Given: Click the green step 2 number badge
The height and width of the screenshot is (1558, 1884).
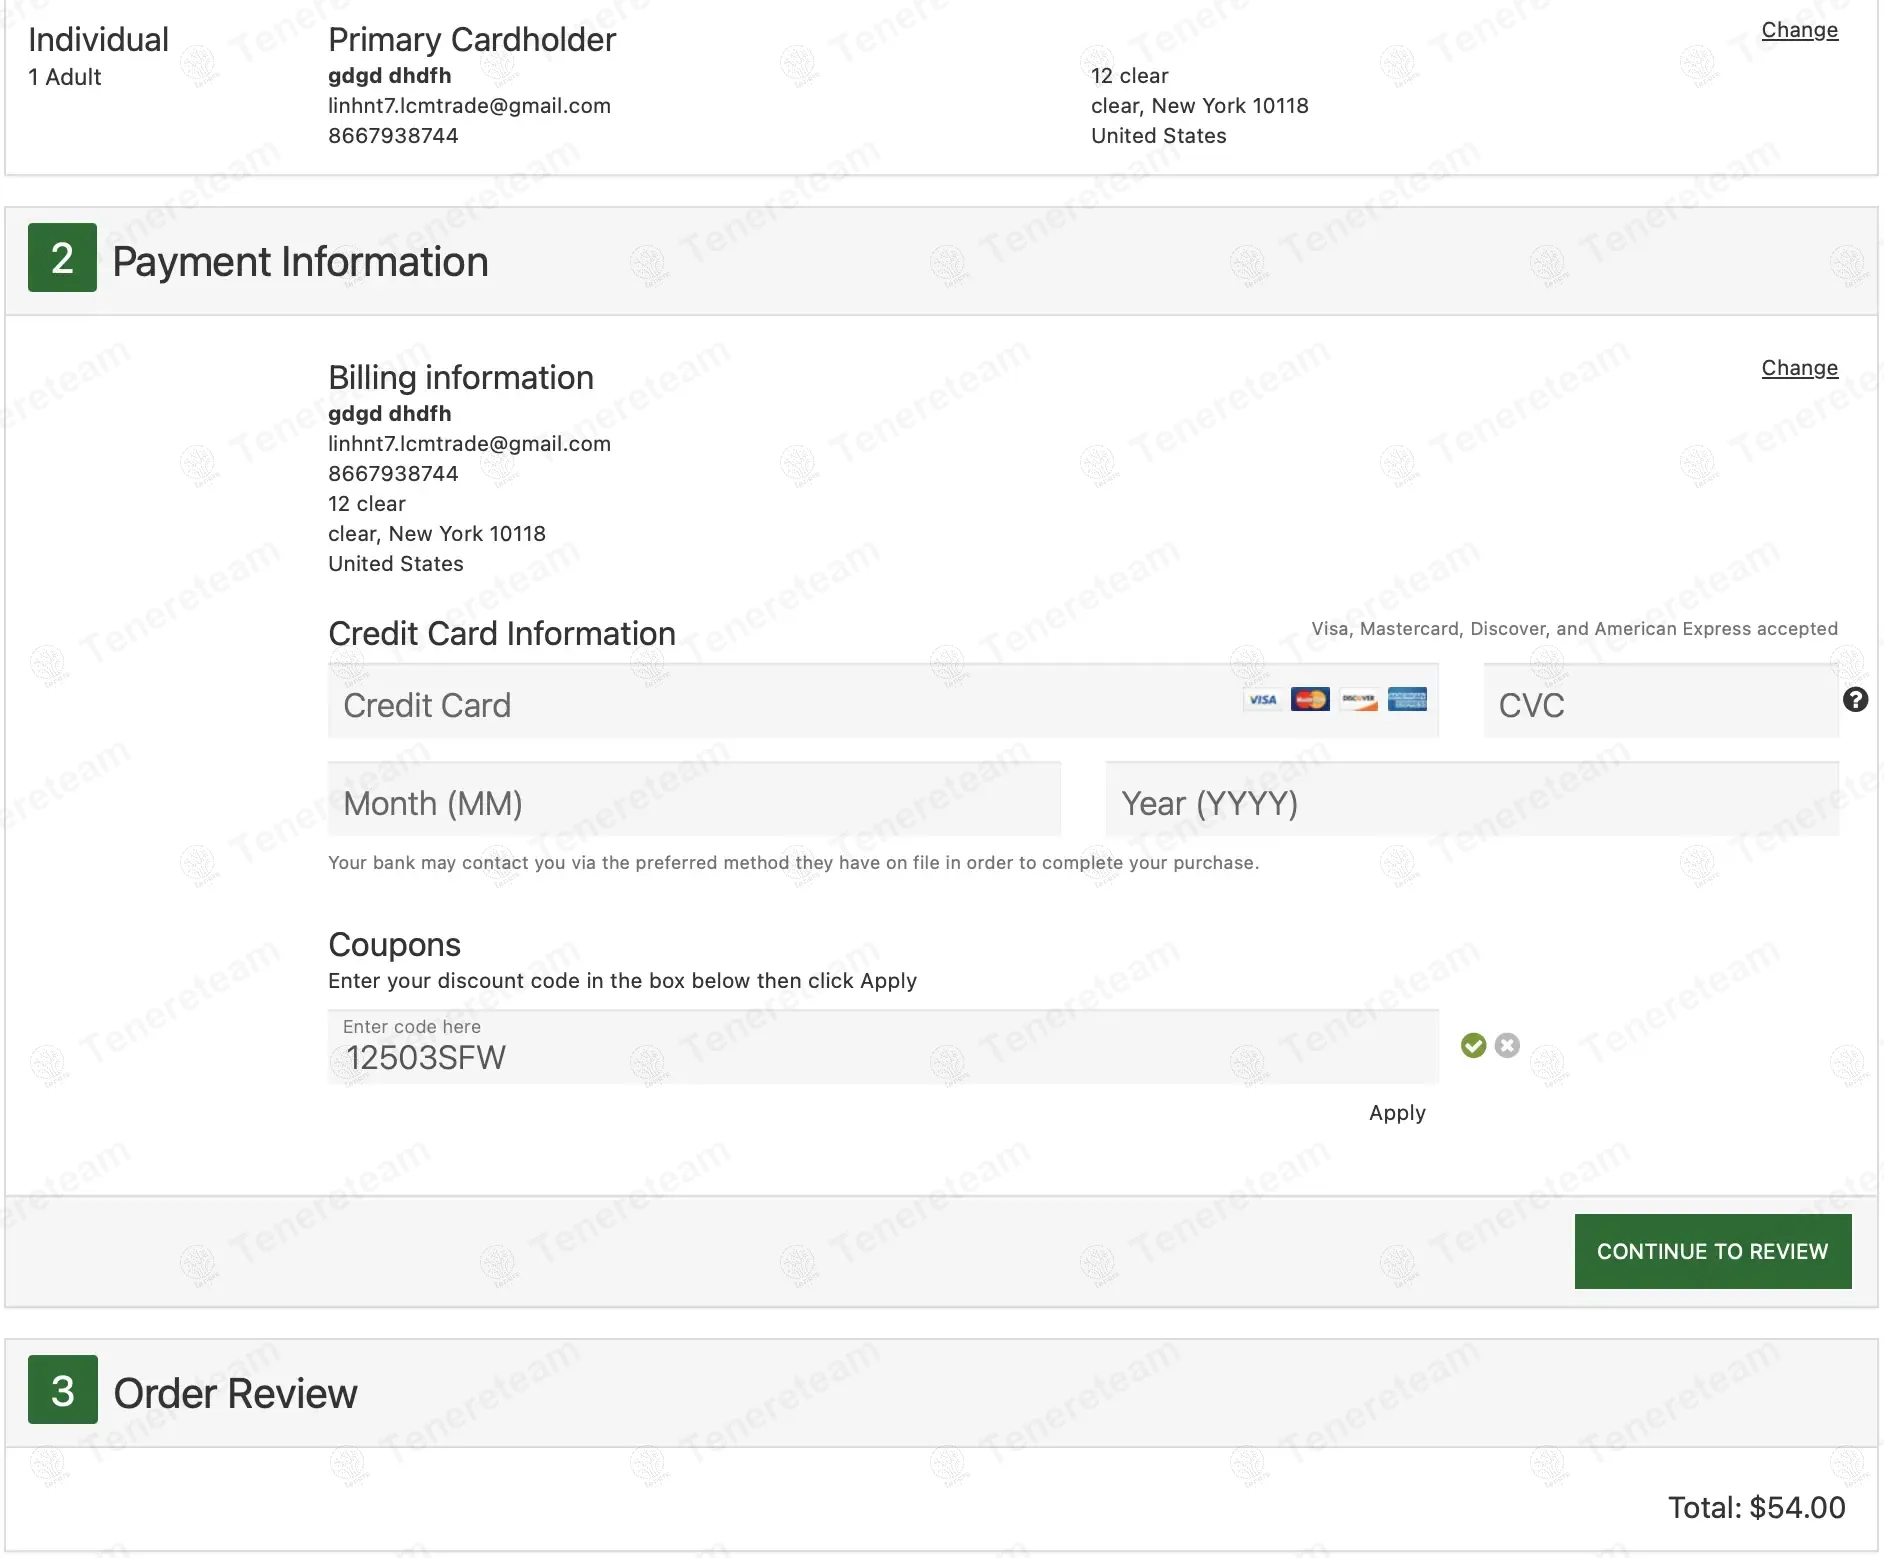Looking at the screenshot, I should point(62,258).
